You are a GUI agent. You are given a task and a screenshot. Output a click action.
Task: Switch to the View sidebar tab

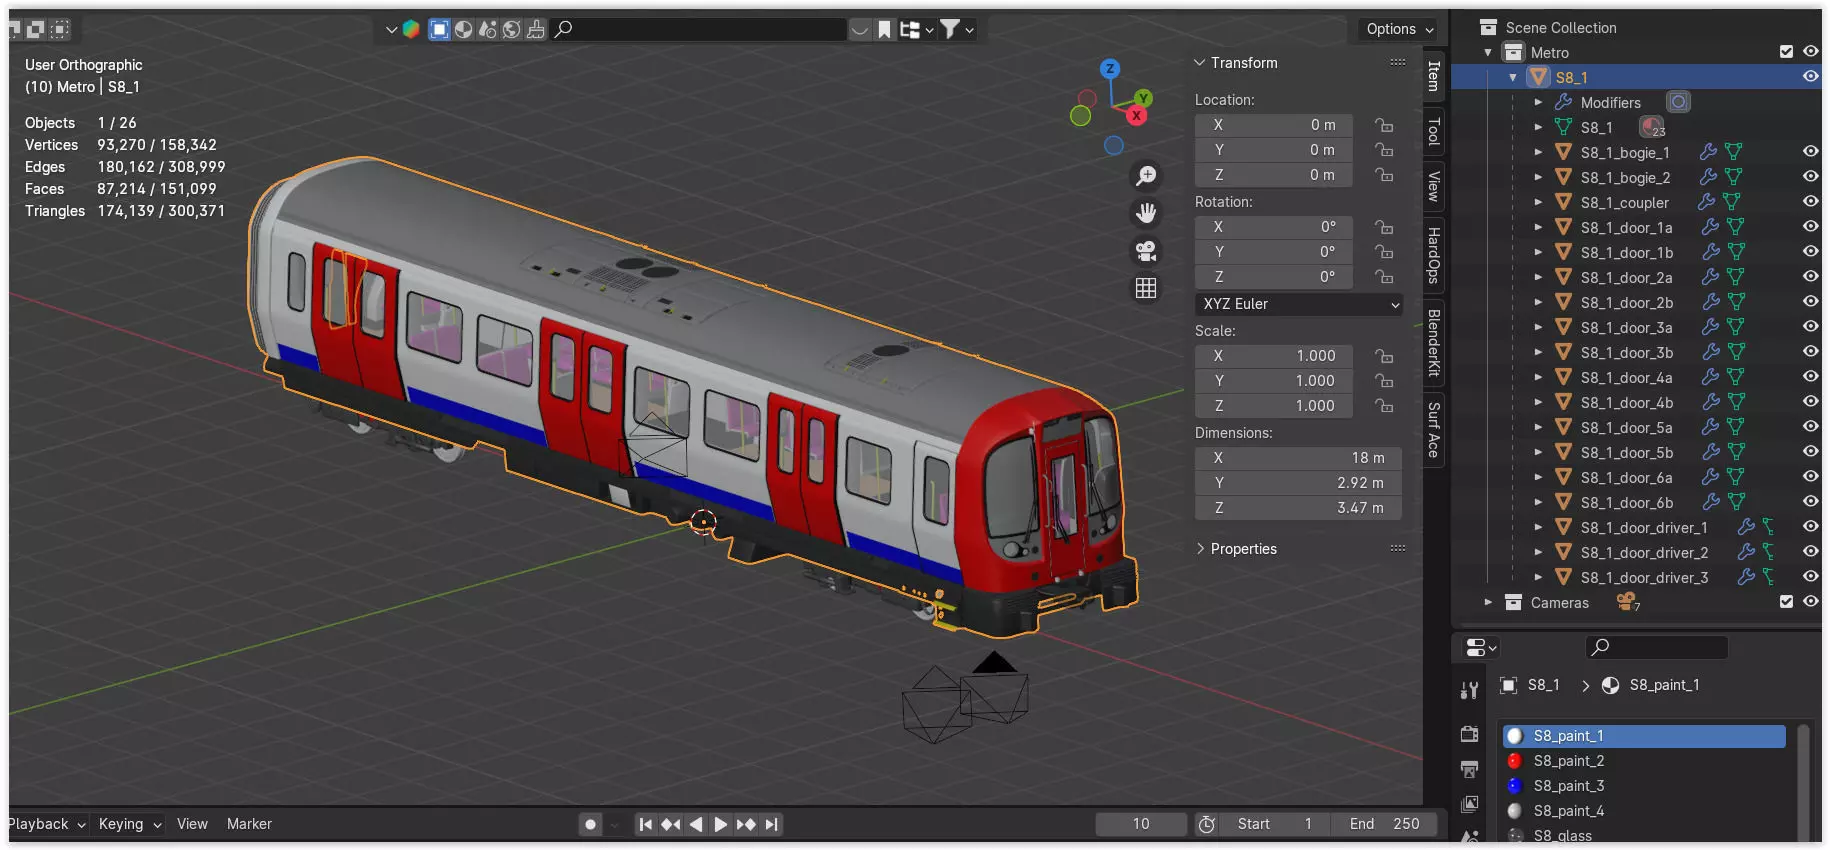[x=1433, y=186]
